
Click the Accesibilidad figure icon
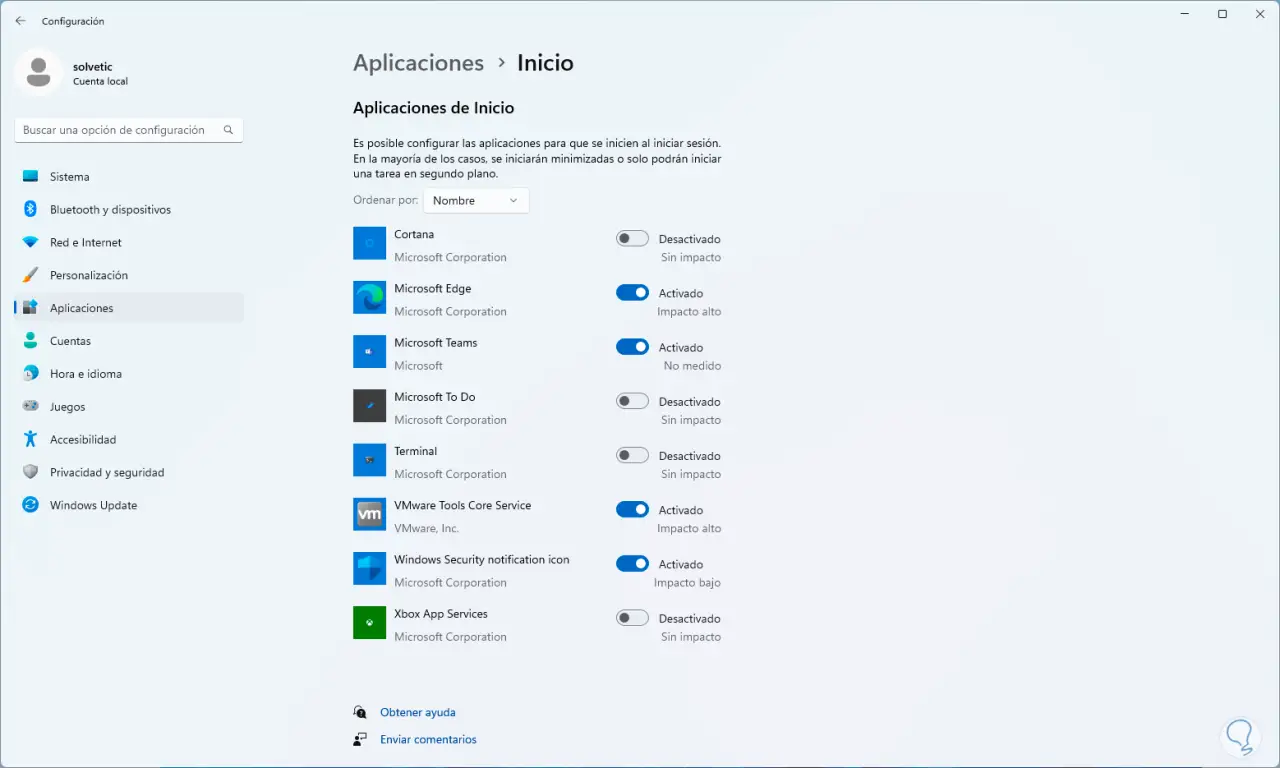(x=30, y=440)
